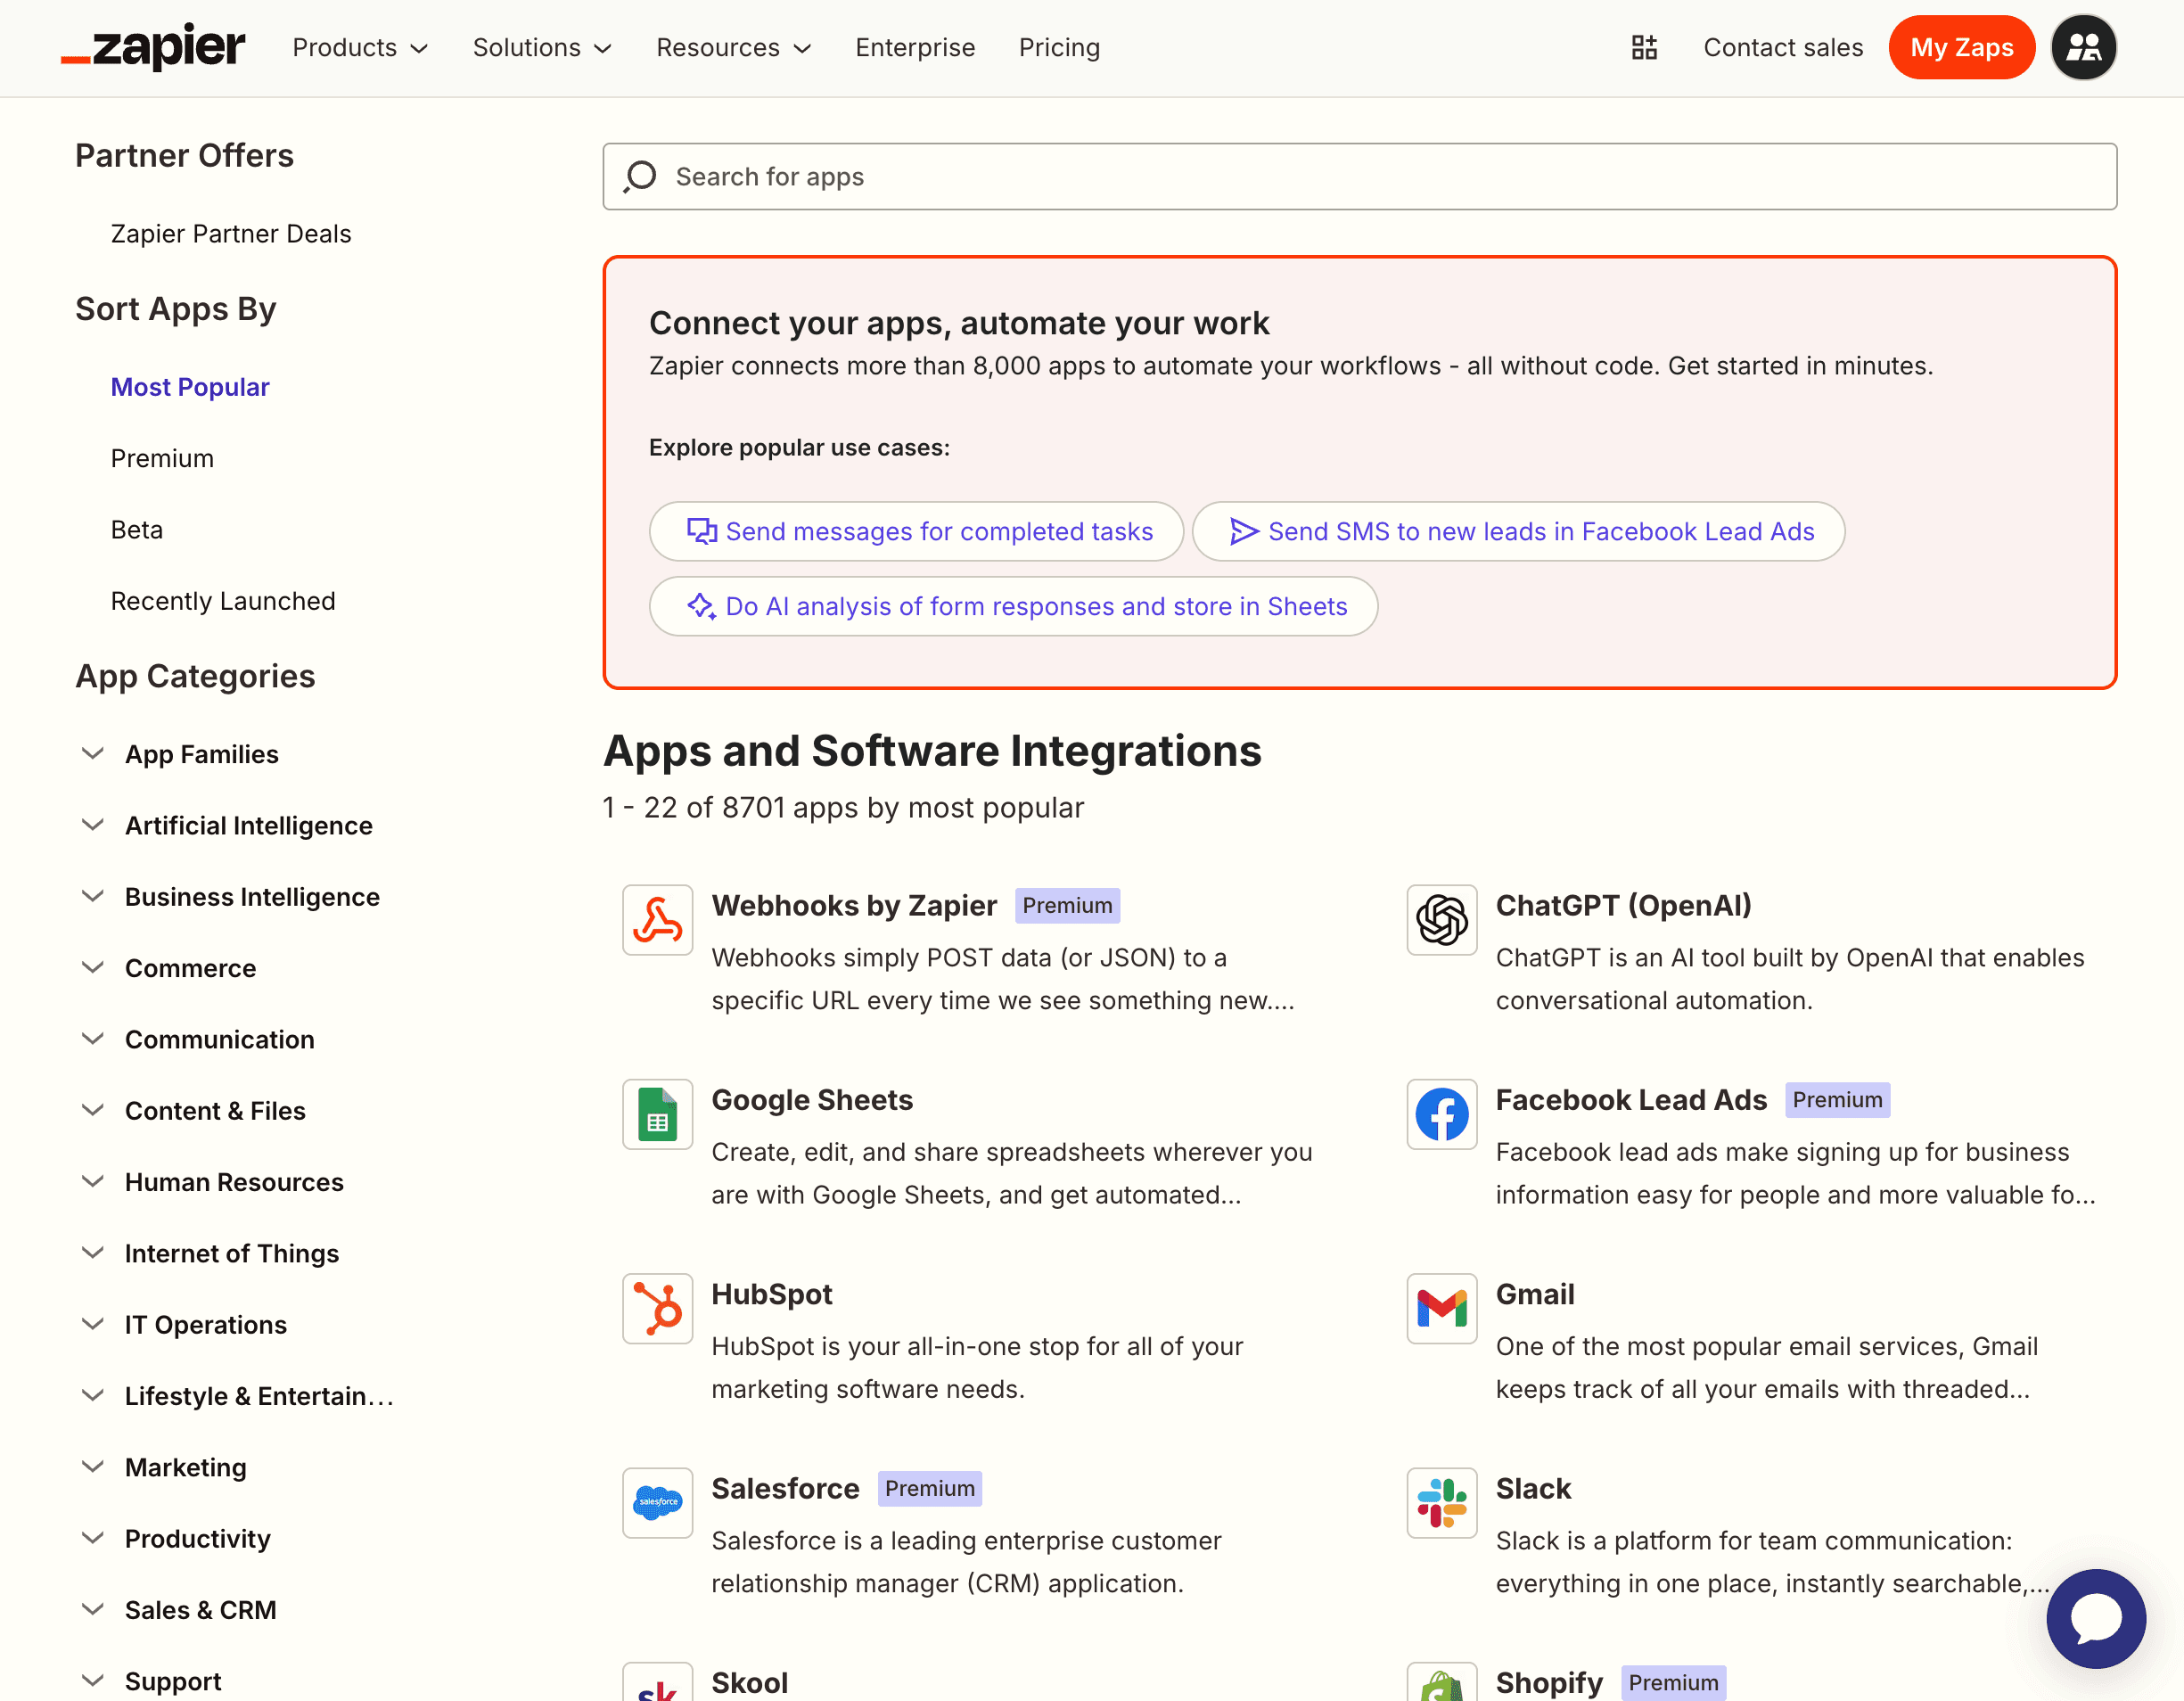This screenshot has width=2184, height=1701.
Task: Click the Slack app icon
Action: pyautogui.click(x=1441, y=1502)
